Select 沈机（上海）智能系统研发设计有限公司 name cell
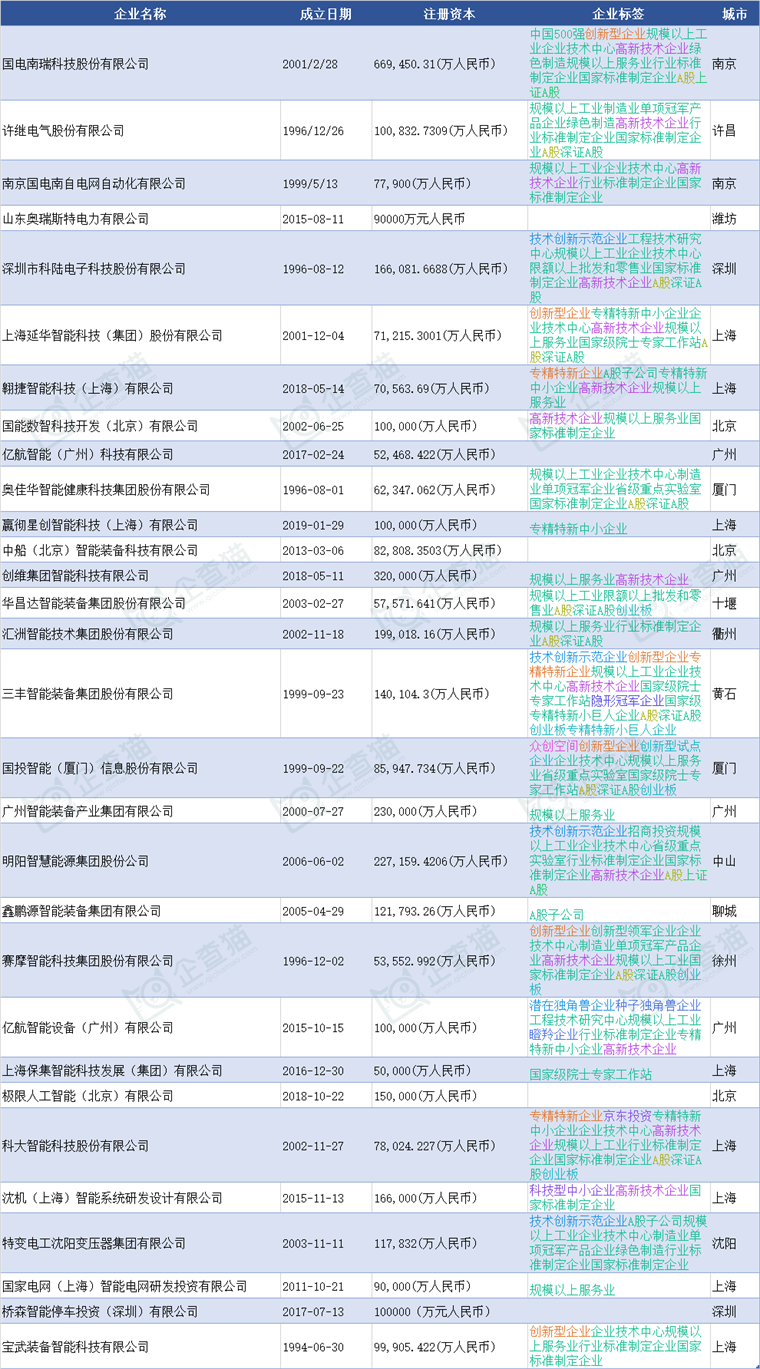Screen dimensions: 760x1369 point(112,1198)
